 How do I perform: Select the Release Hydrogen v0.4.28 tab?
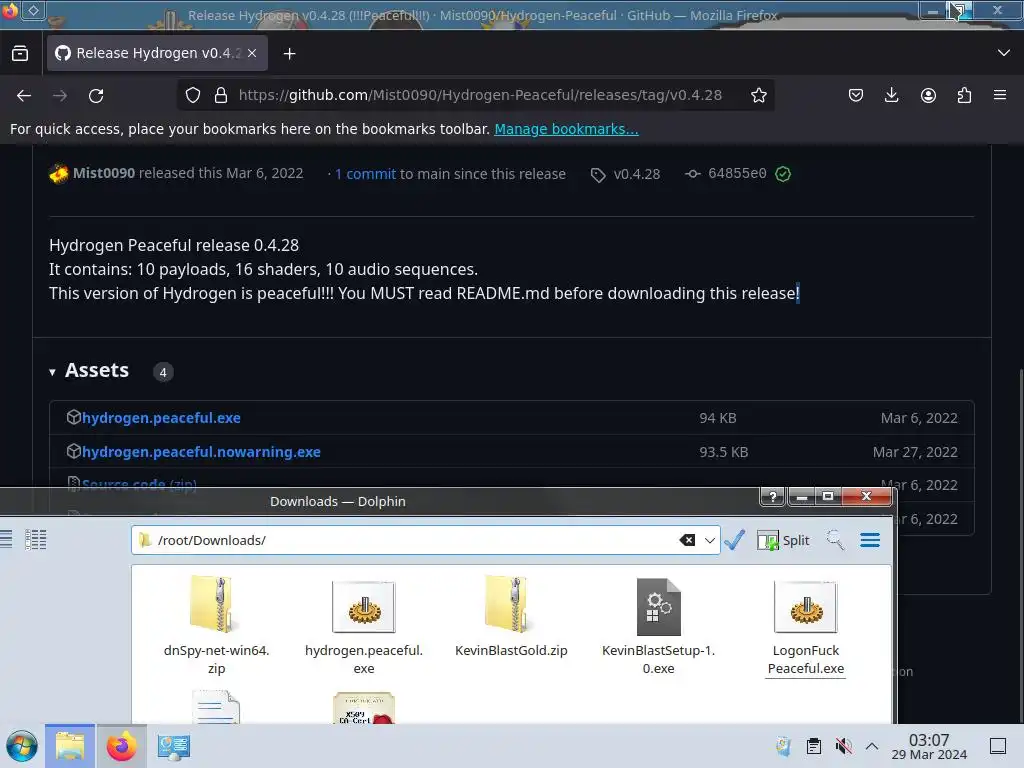[157, 53]
